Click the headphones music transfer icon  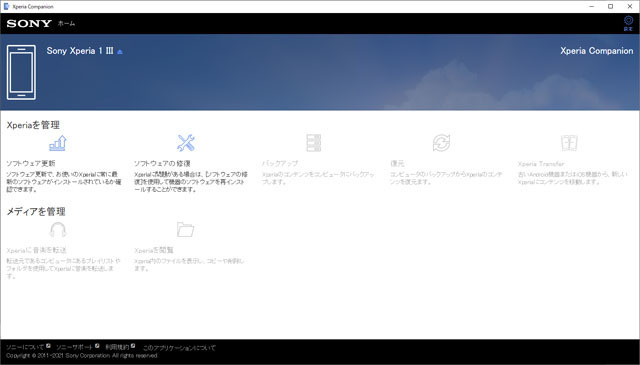58,230
